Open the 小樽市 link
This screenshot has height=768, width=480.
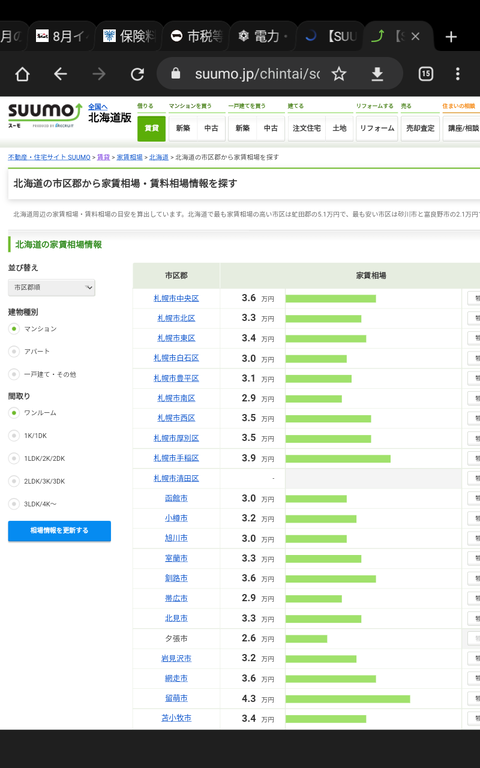tap(176, 518)
